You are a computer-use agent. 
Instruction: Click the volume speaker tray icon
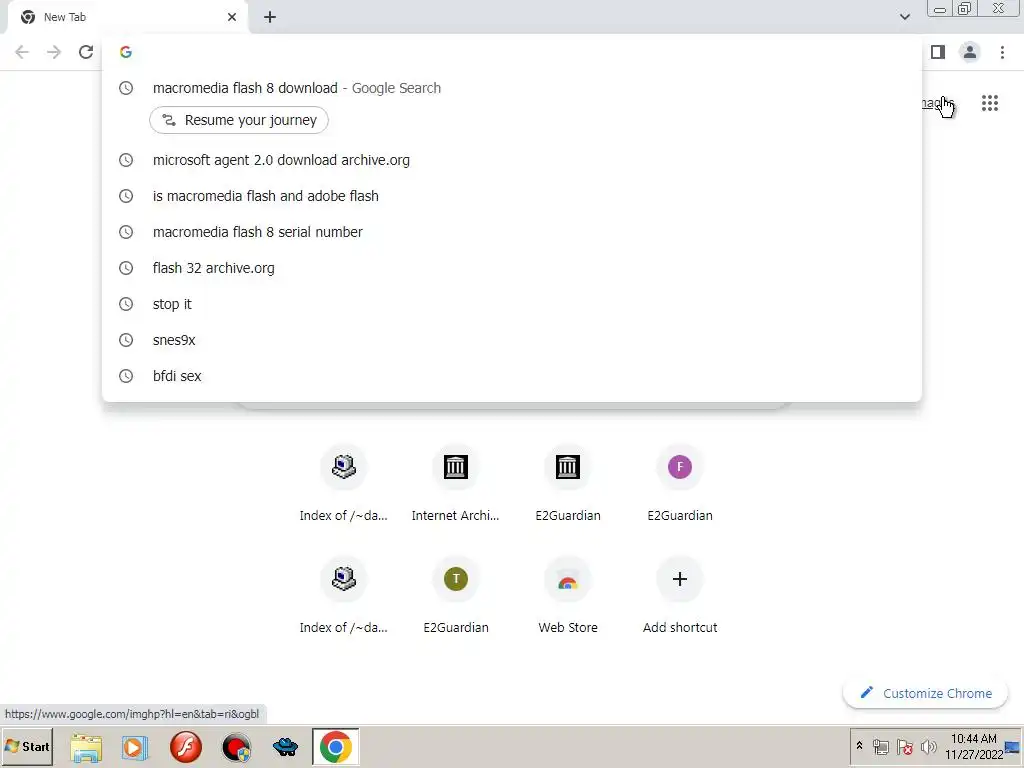coord(928,747)
